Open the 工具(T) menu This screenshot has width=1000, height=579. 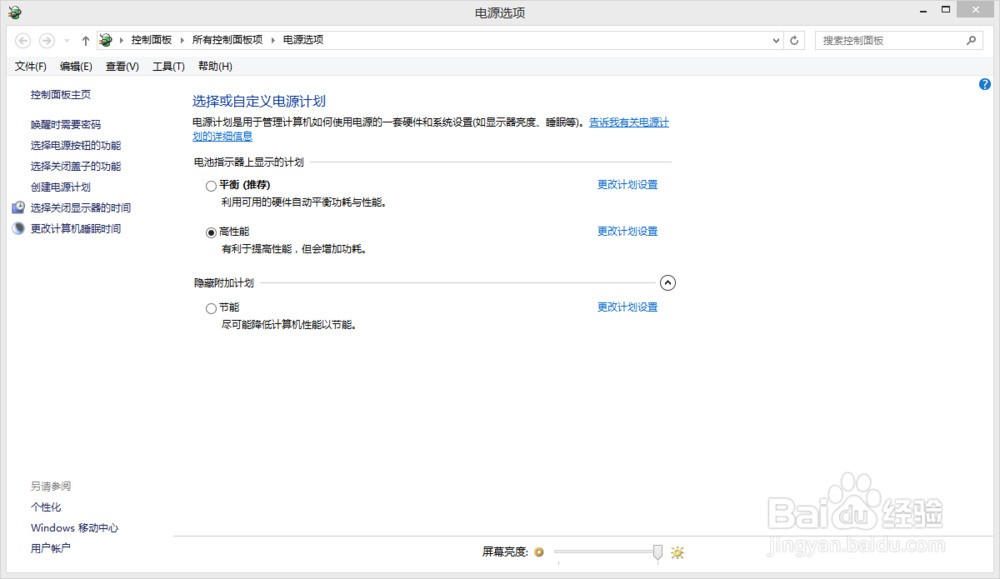168,66
